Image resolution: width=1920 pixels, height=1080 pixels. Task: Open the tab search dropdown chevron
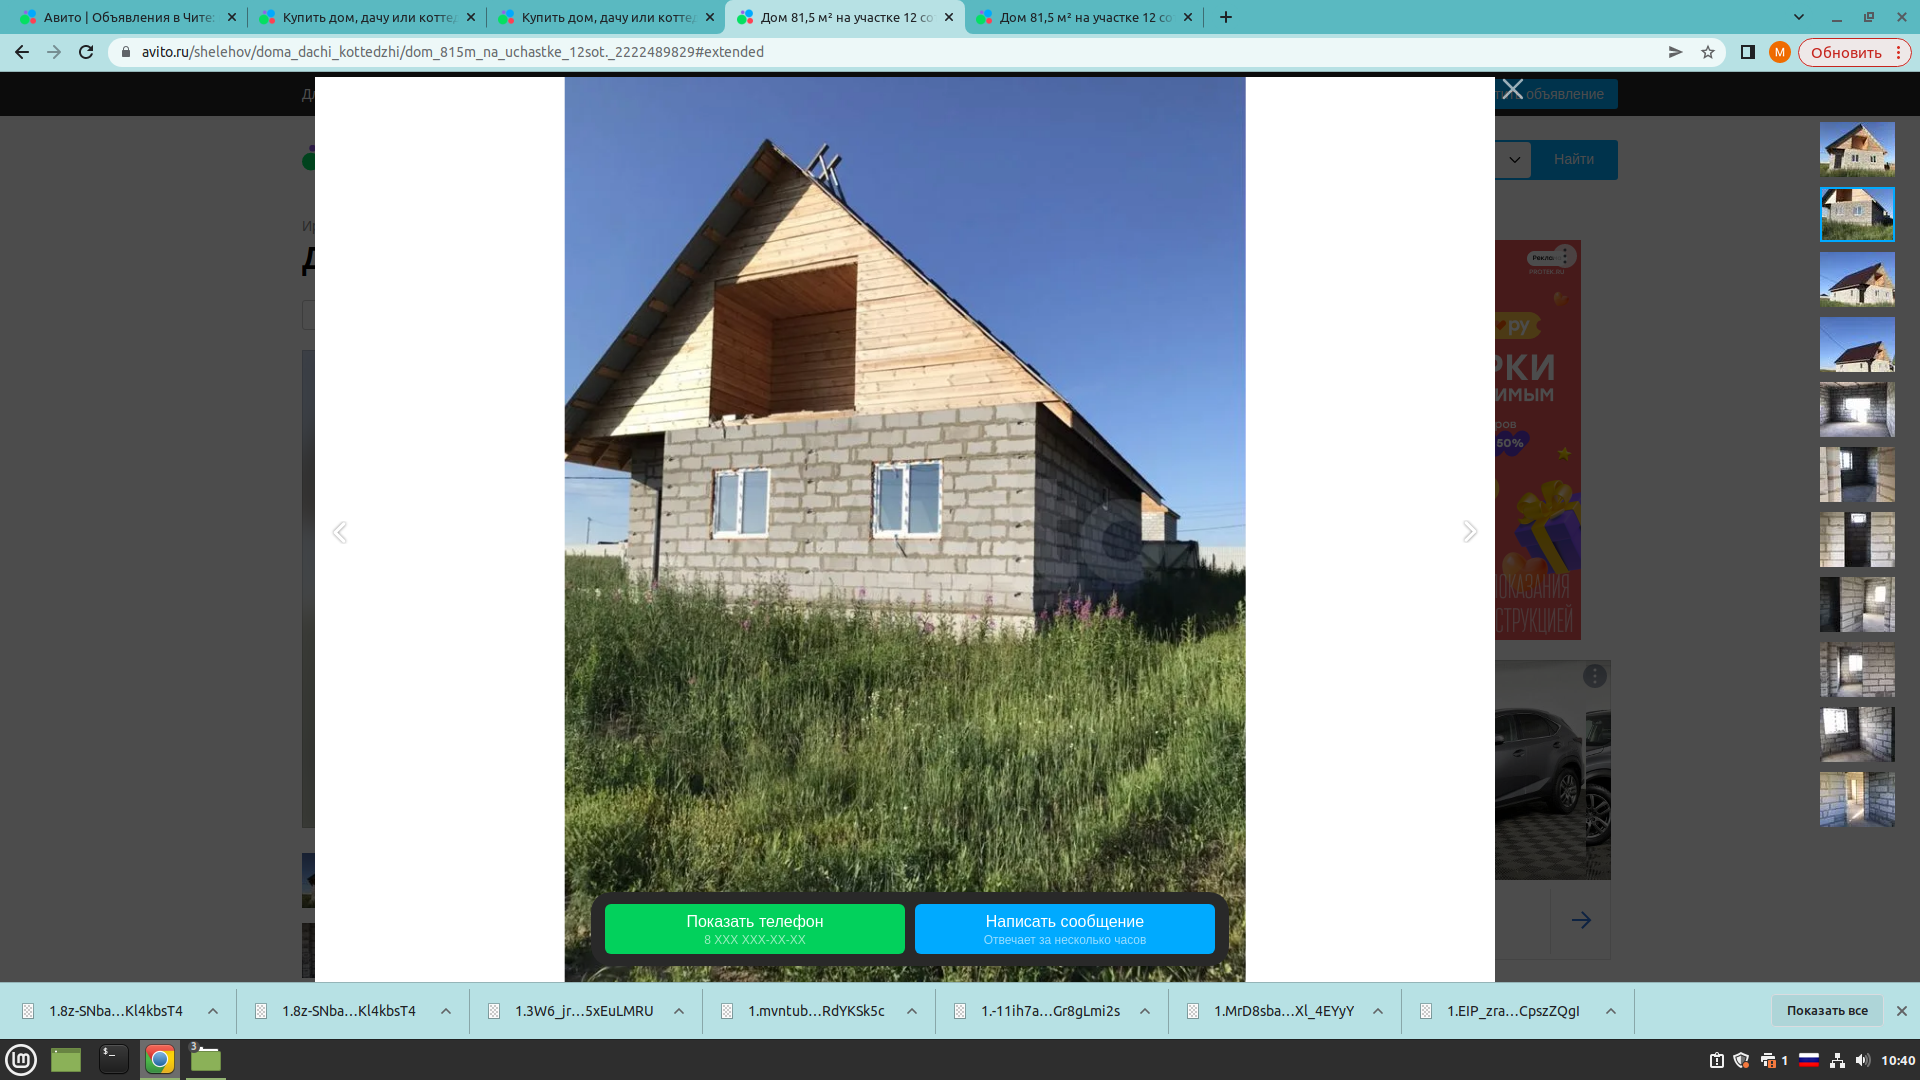tap(1799, 17)
